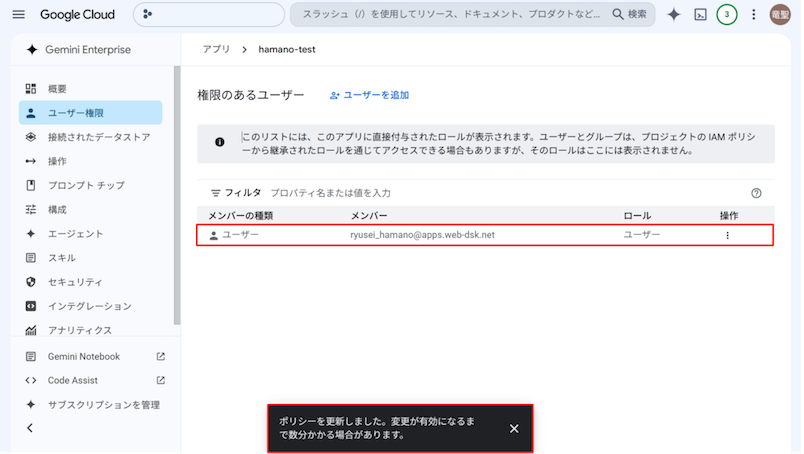804x454 pixels.
Task: Open 接続されたデータストア in sidebar
Action: pos(91,137)
